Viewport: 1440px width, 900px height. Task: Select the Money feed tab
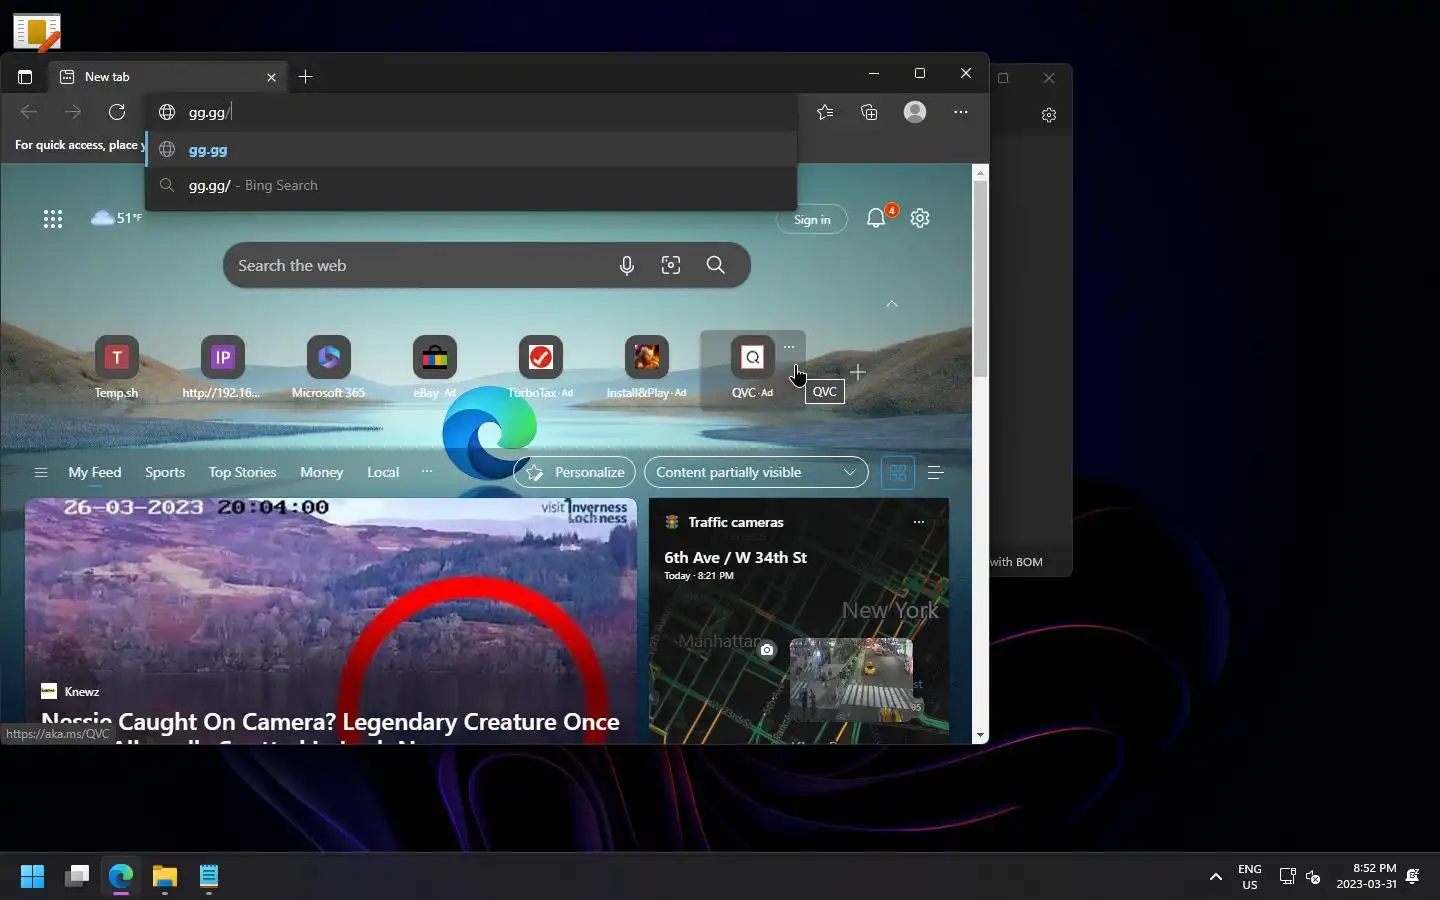point(321,472)
